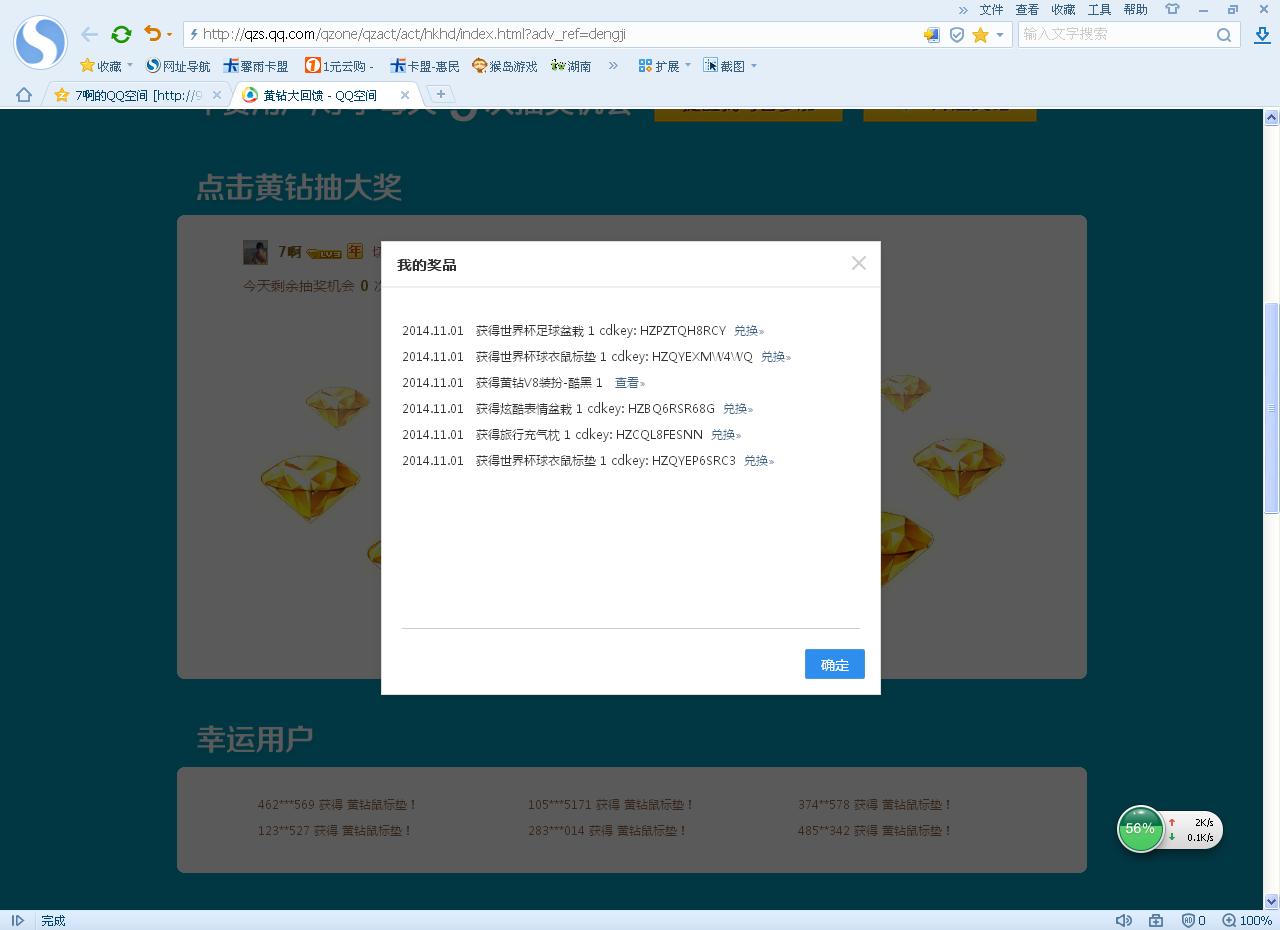Click the Sogou browser logo icon
This screenshot has width=1280, height=930.
coord(40,42)
